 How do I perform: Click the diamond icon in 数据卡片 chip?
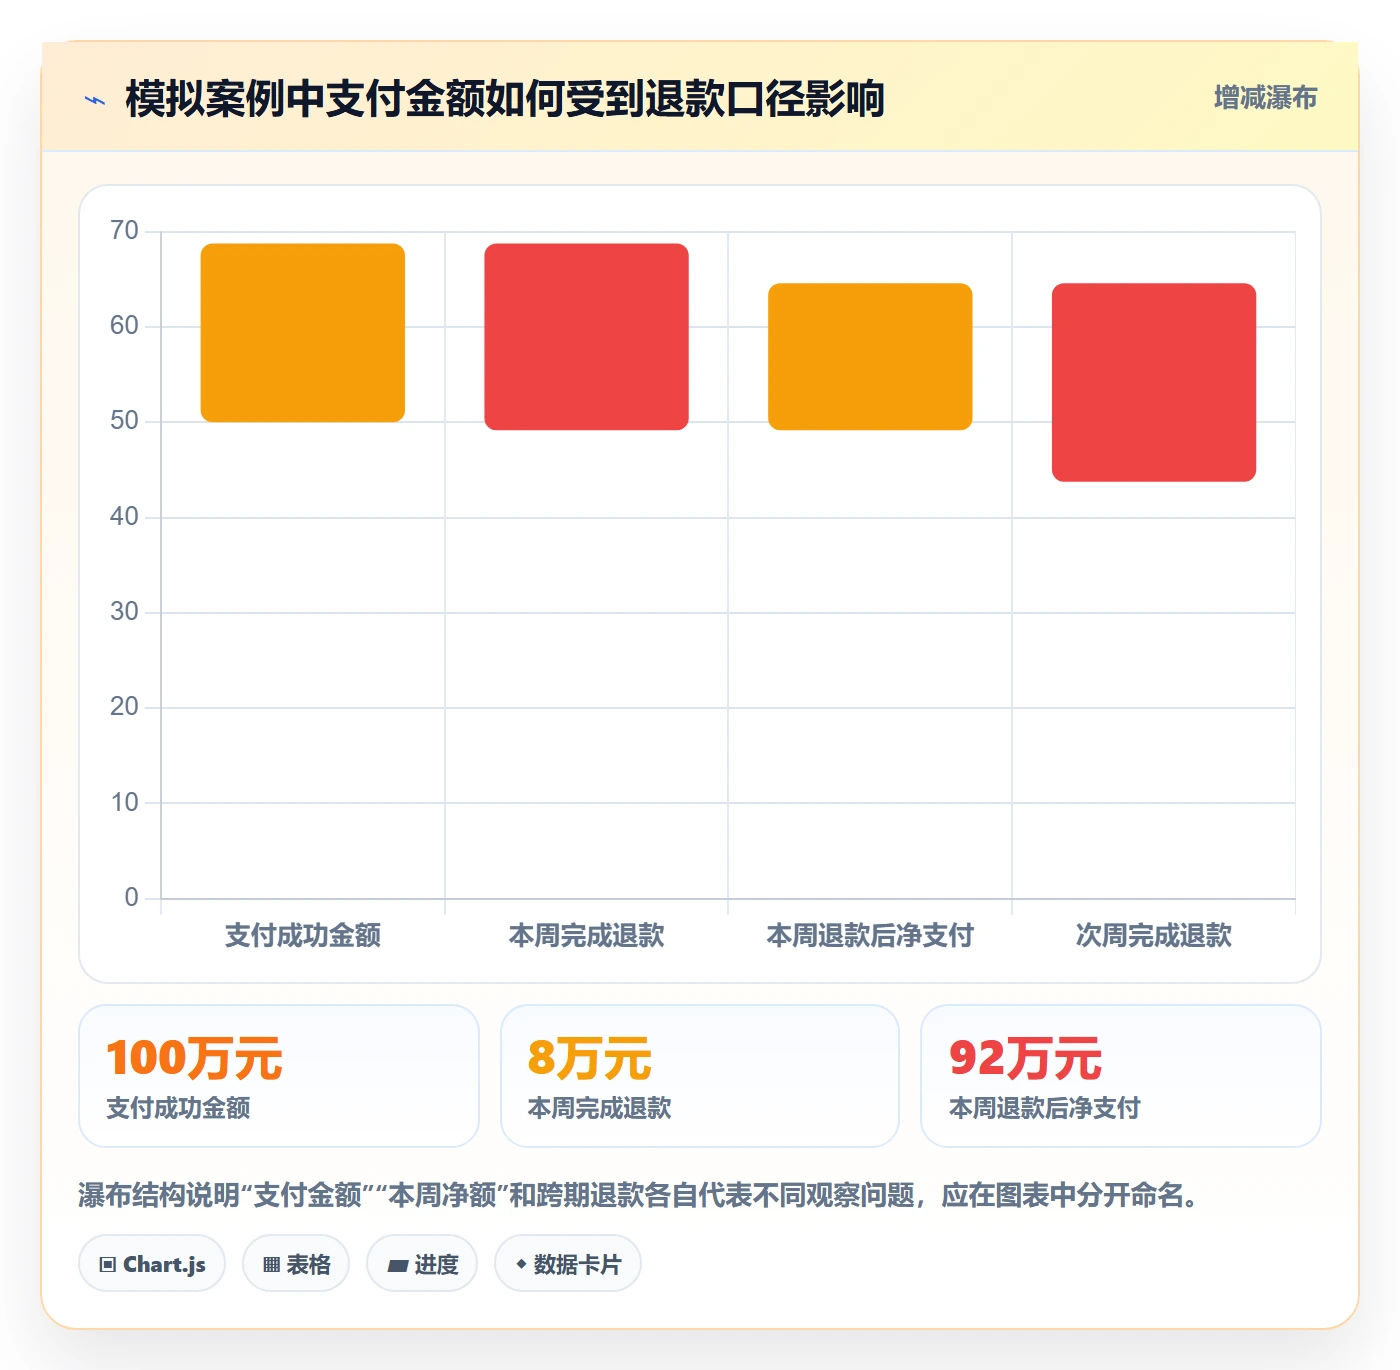pyautogui.click(x=521, y=1264)
